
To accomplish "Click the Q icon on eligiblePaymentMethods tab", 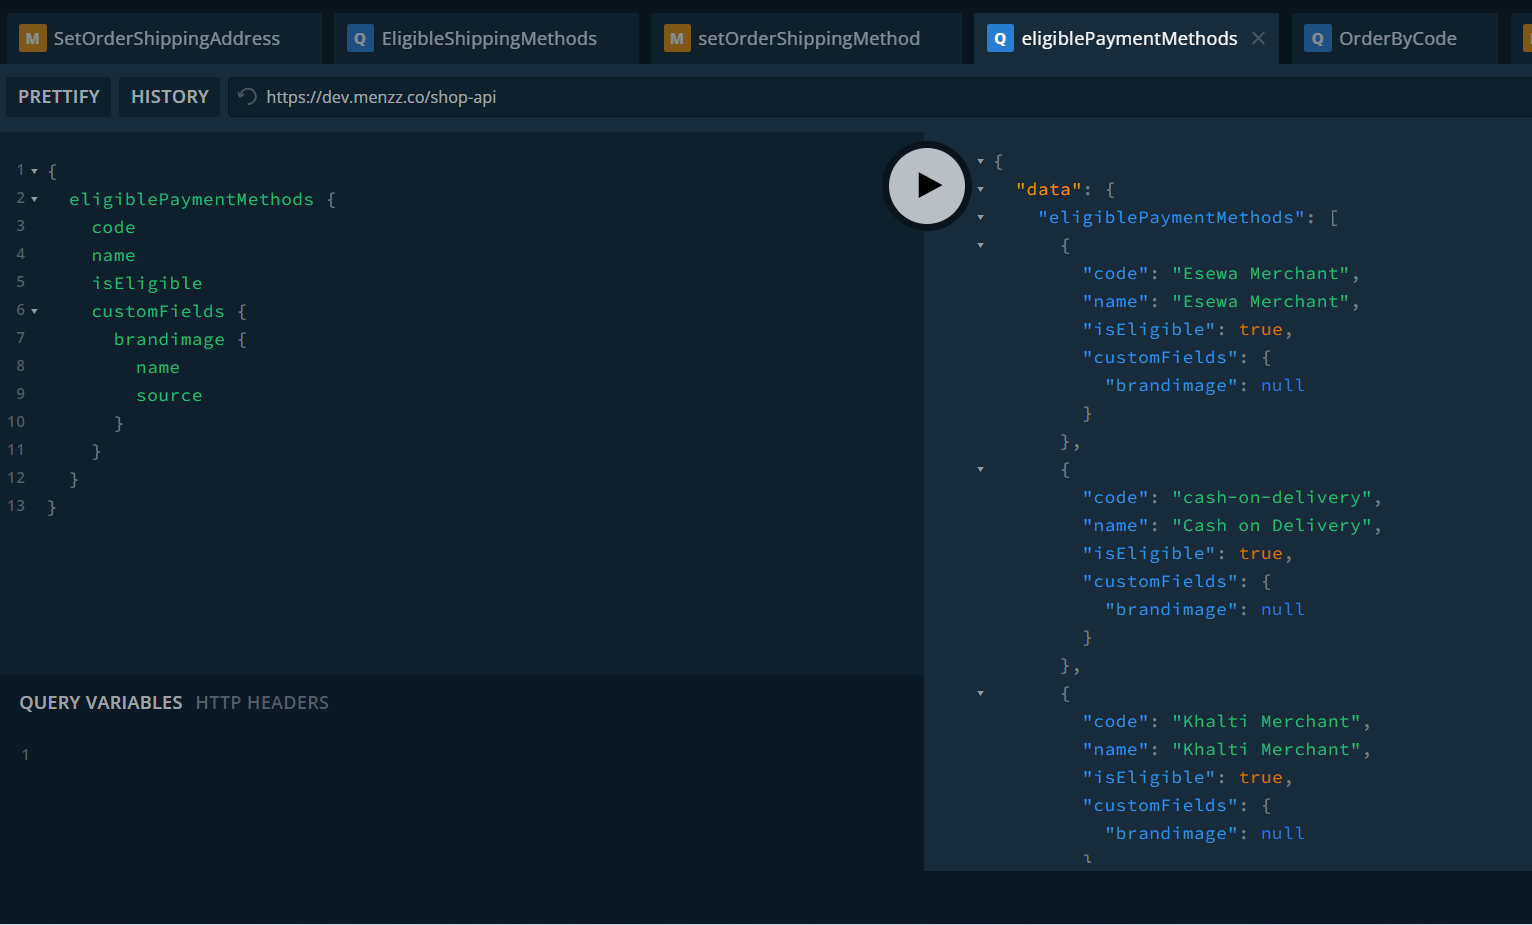I will [1000, 38].
